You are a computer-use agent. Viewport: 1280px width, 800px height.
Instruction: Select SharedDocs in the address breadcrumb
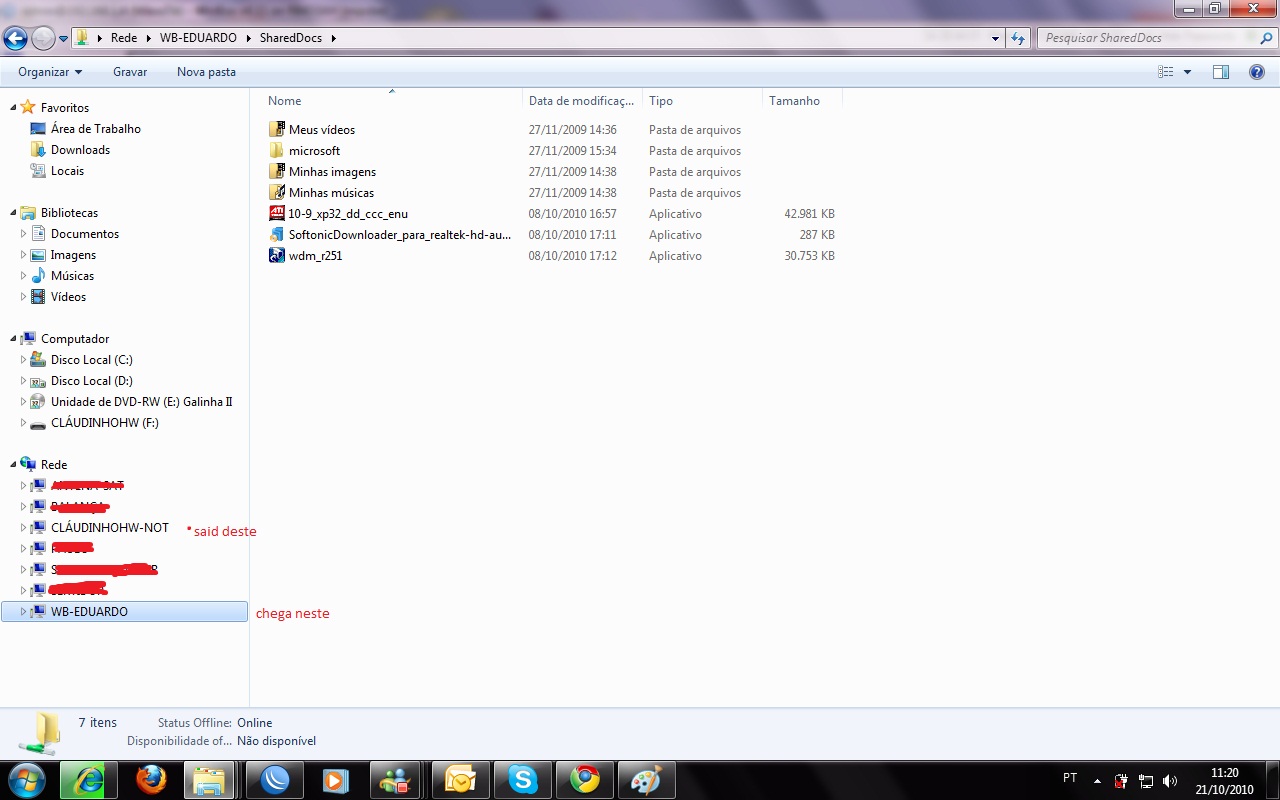[x=291, y=38]
